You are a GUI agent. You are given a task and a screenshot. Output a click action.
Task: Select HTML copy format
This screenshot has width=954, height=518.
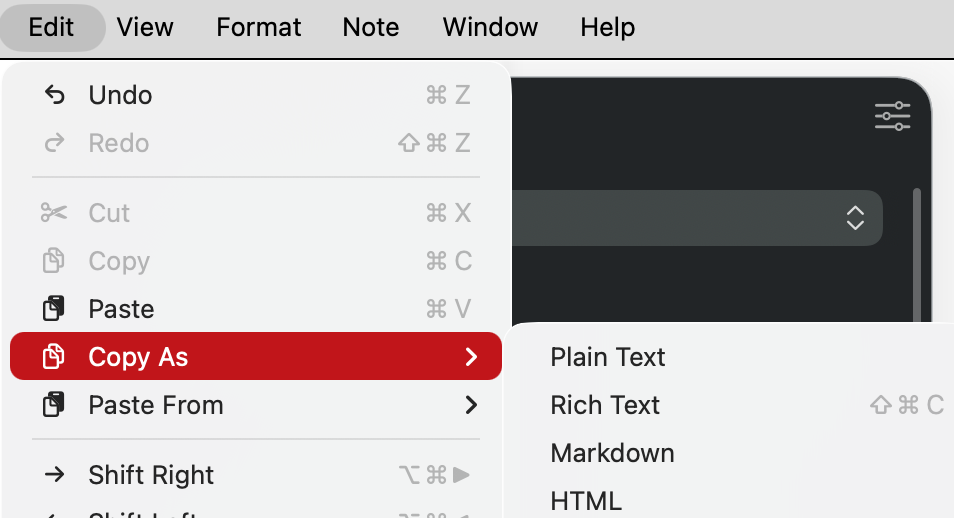click(586, 501)
